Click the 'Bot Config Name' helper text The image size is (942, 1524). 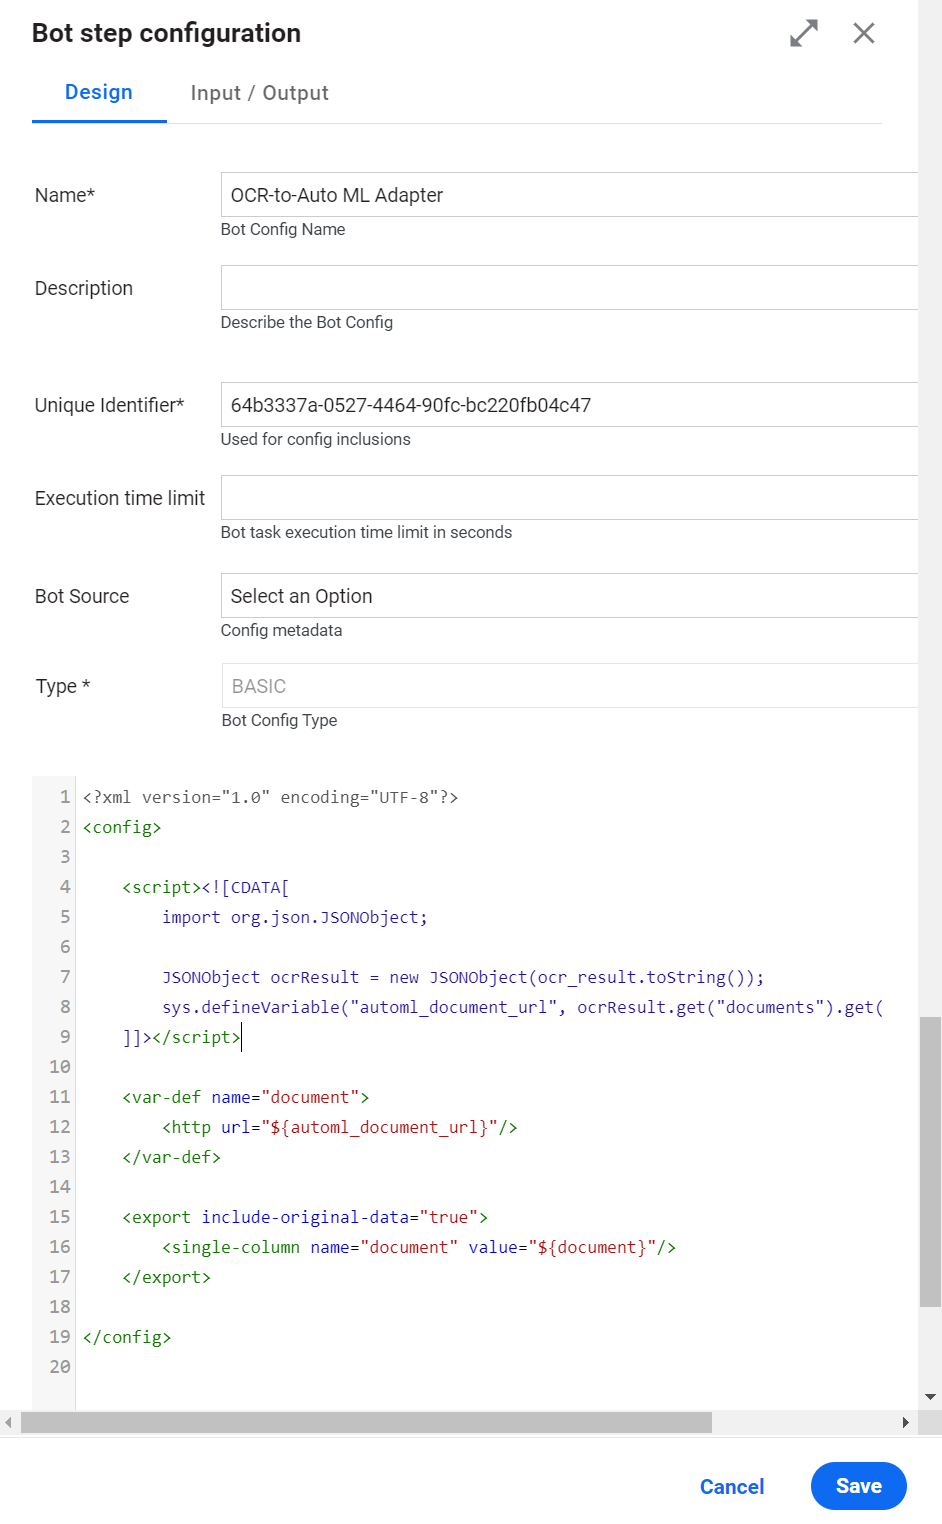click(x=283, y=229)
